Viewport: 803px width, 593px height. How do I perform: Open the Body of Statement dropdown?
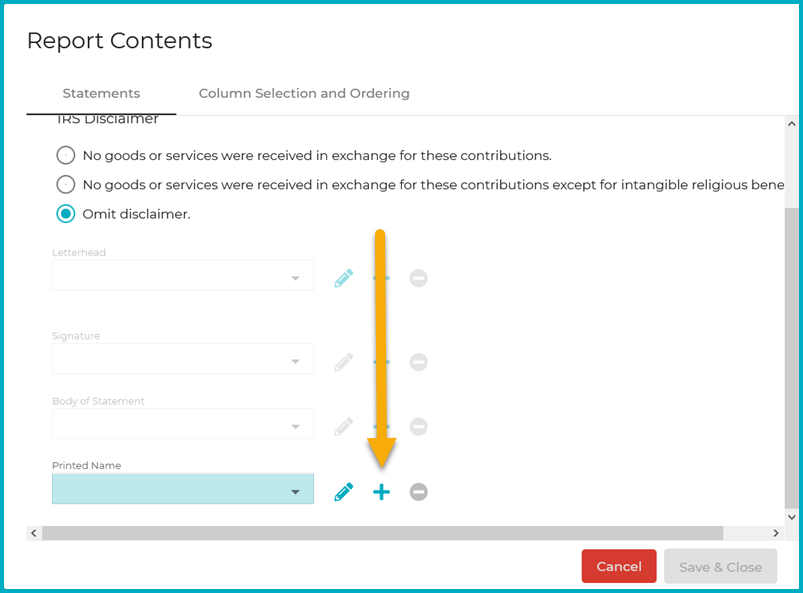click(x=183, y=423)
